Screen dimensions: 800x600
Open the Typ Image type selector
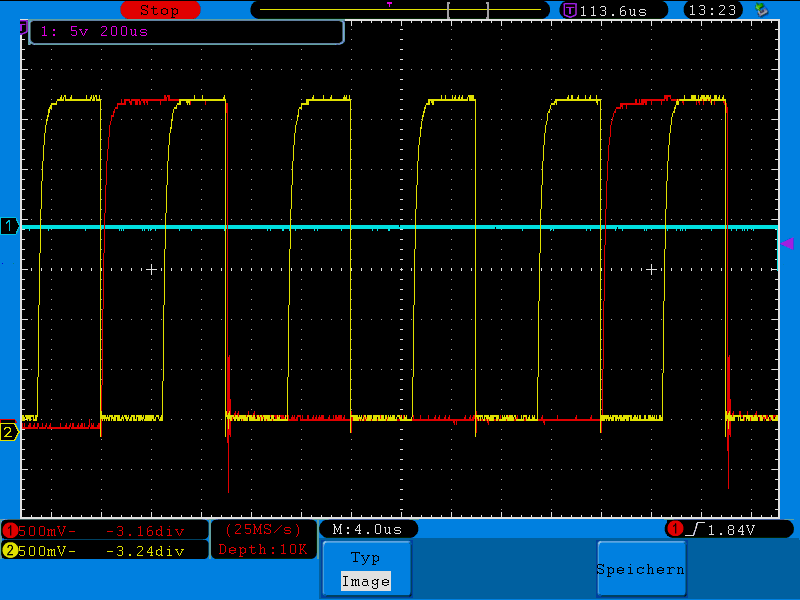(x=366, y=569)
